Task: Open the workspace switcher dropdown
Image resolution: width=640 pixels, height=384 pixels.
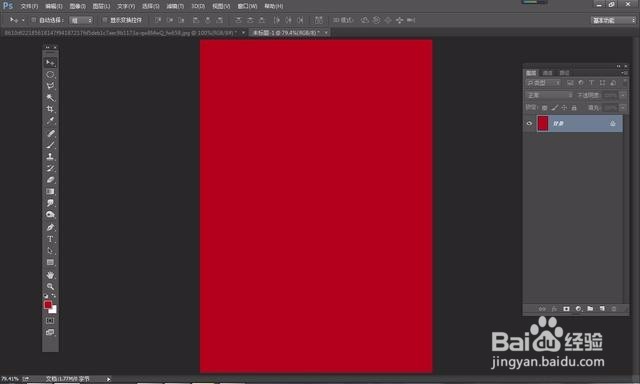Action: pos(613,20)
